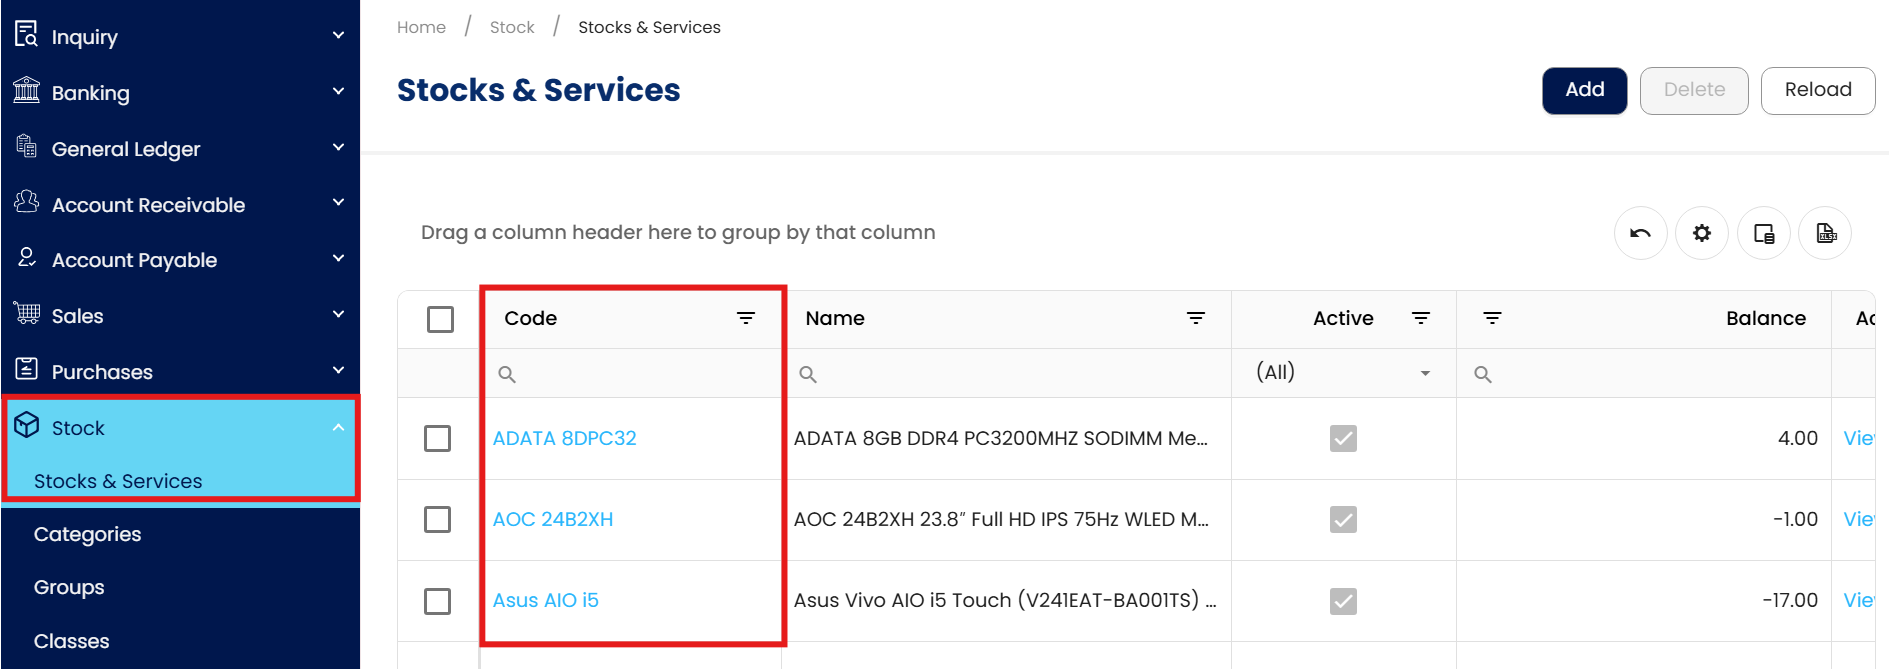Expand the Banking menu chevron
Image resolution: width=1889 pixels, height=669 pixels.
tap(338, 91)
